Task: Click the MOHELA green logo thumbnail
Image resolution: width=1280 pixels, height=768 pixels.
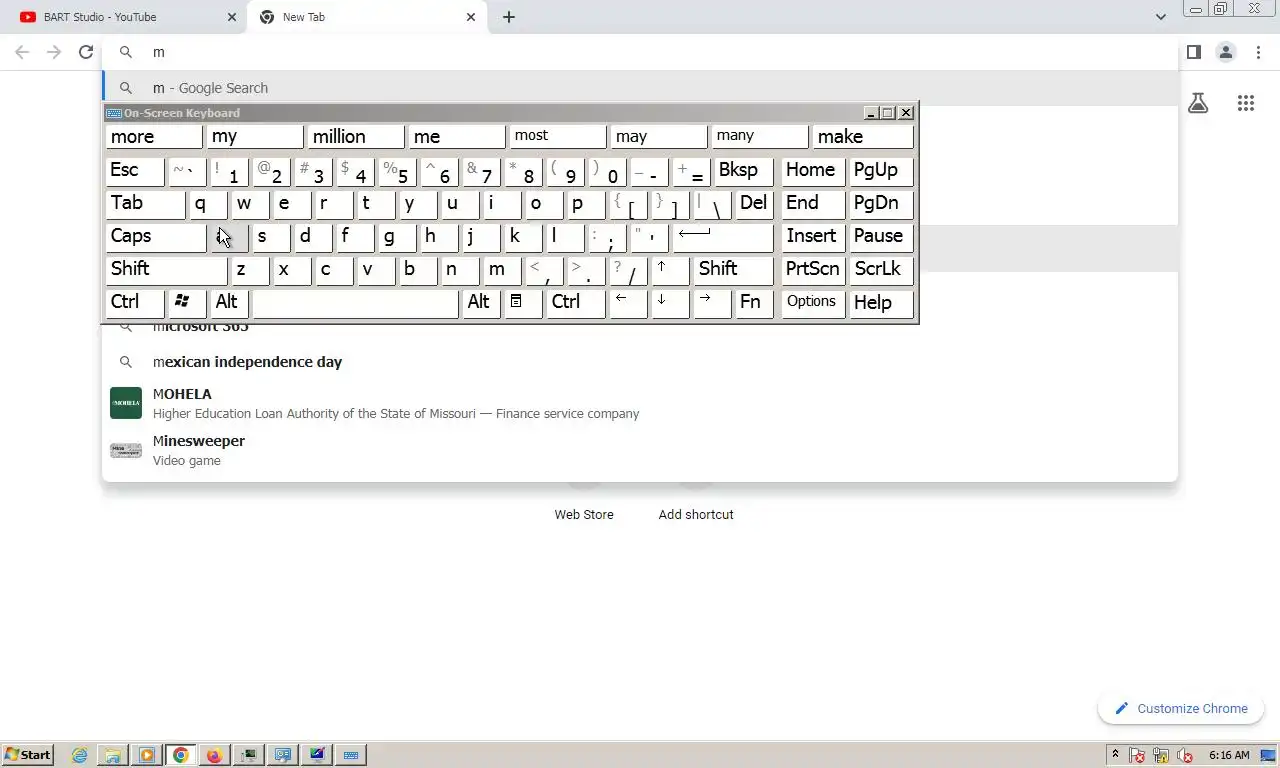Action: coord(126,403)
